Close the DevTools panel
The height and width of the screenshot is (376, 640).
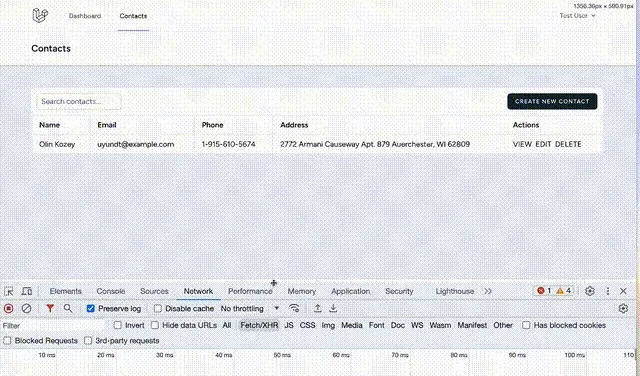click(x=623, y=291)
